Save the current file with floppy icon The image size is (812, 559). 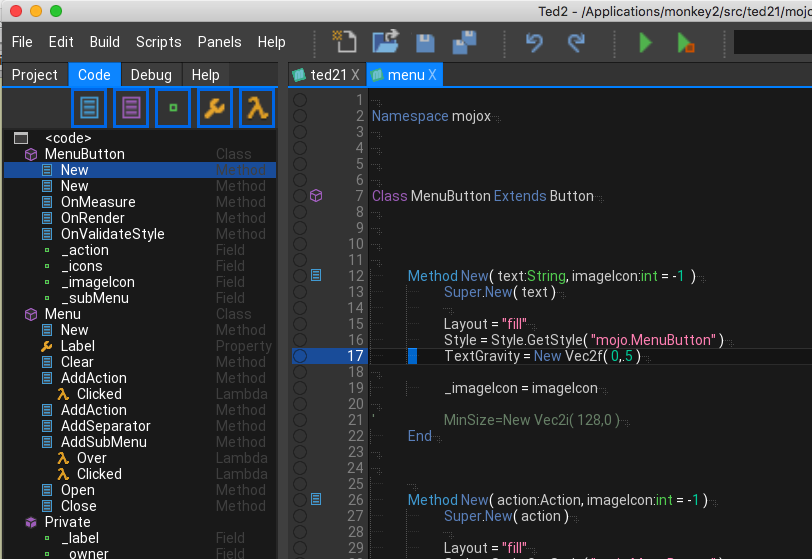(x=425, y=42)
